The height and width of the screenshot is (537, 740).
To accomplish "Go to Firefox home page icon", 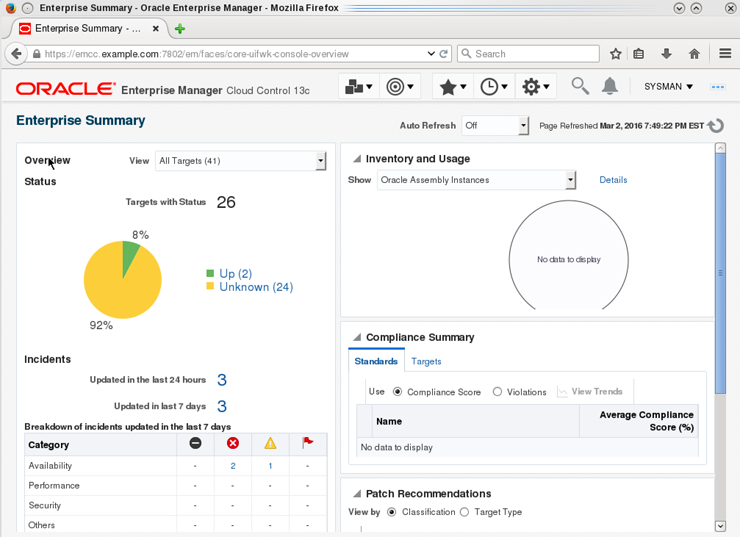I will [694, 54].
